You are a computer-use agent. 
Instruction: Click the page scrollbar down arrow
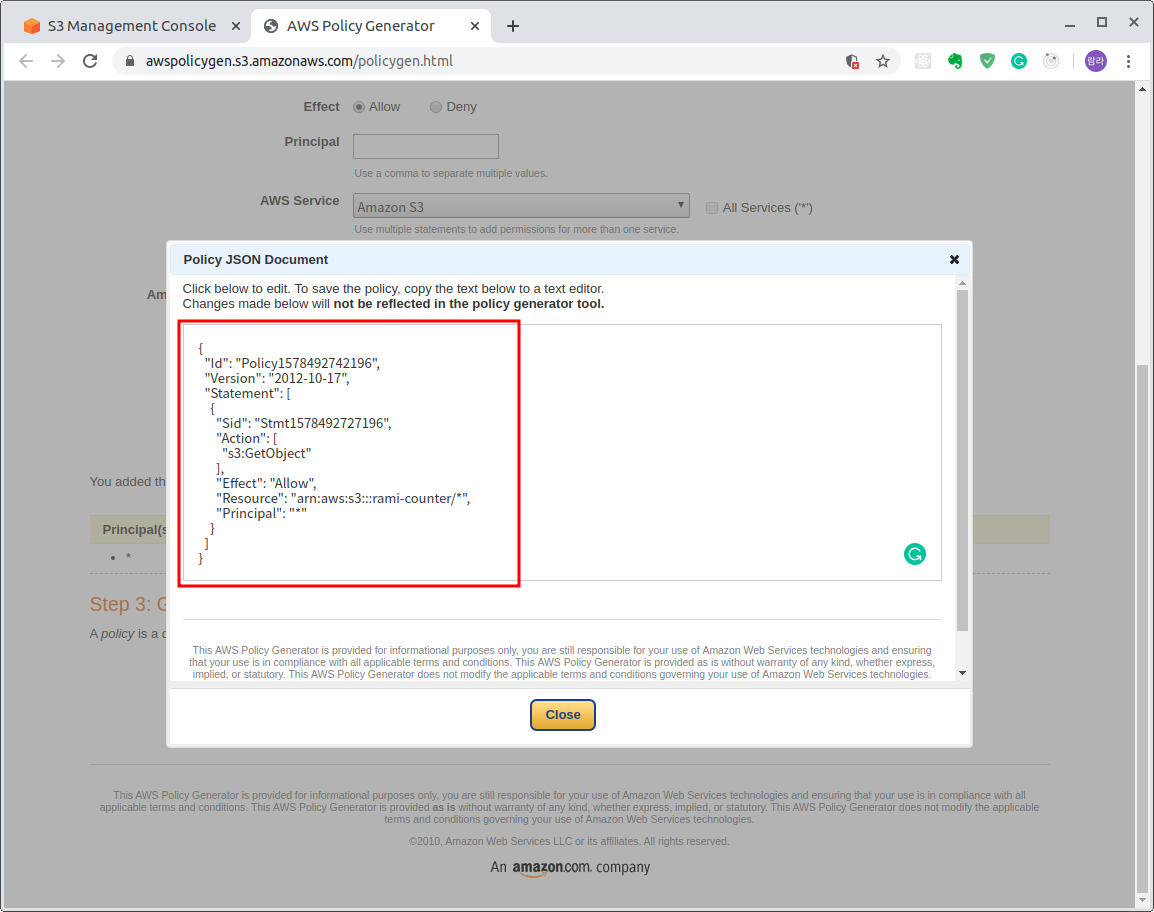[1142, 899]
